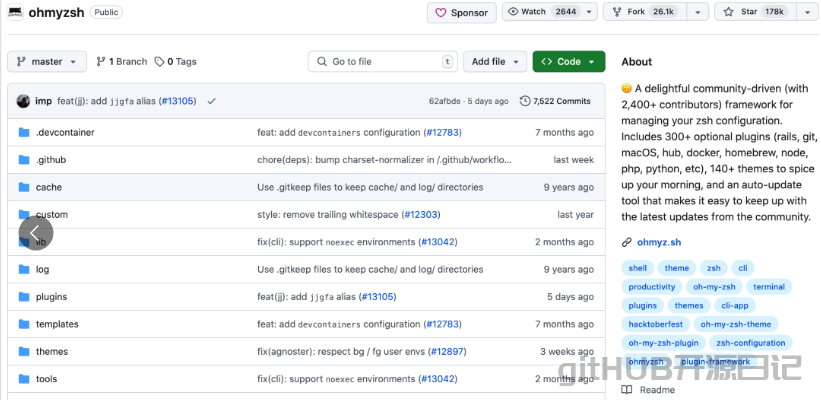
Task: Open pull request #13105 in latest commit
Action: [179, 101]
